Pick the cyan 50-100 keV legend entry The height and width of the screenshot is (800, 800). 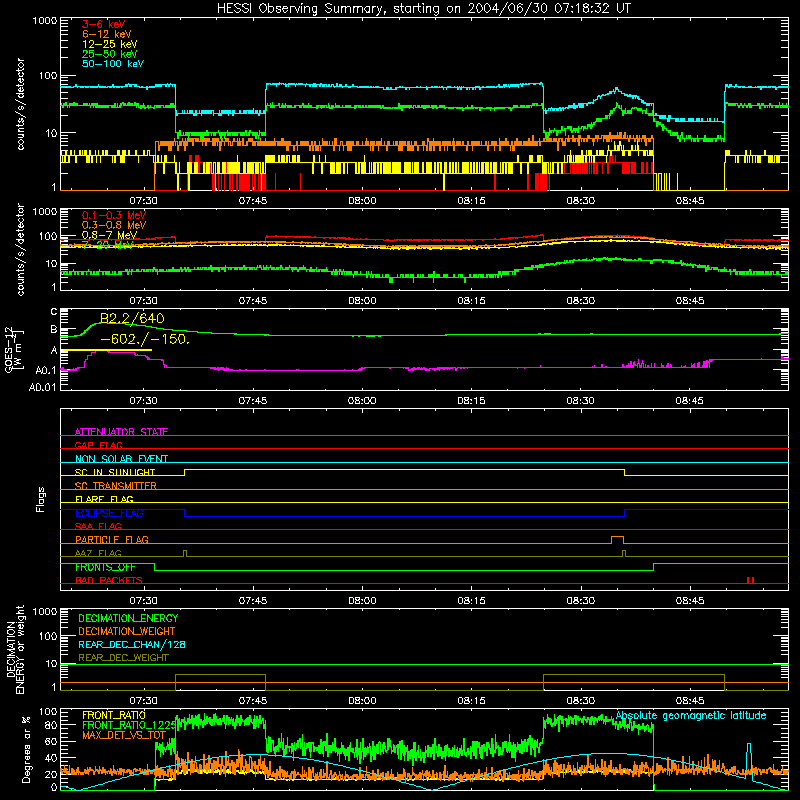coord(113,63)
